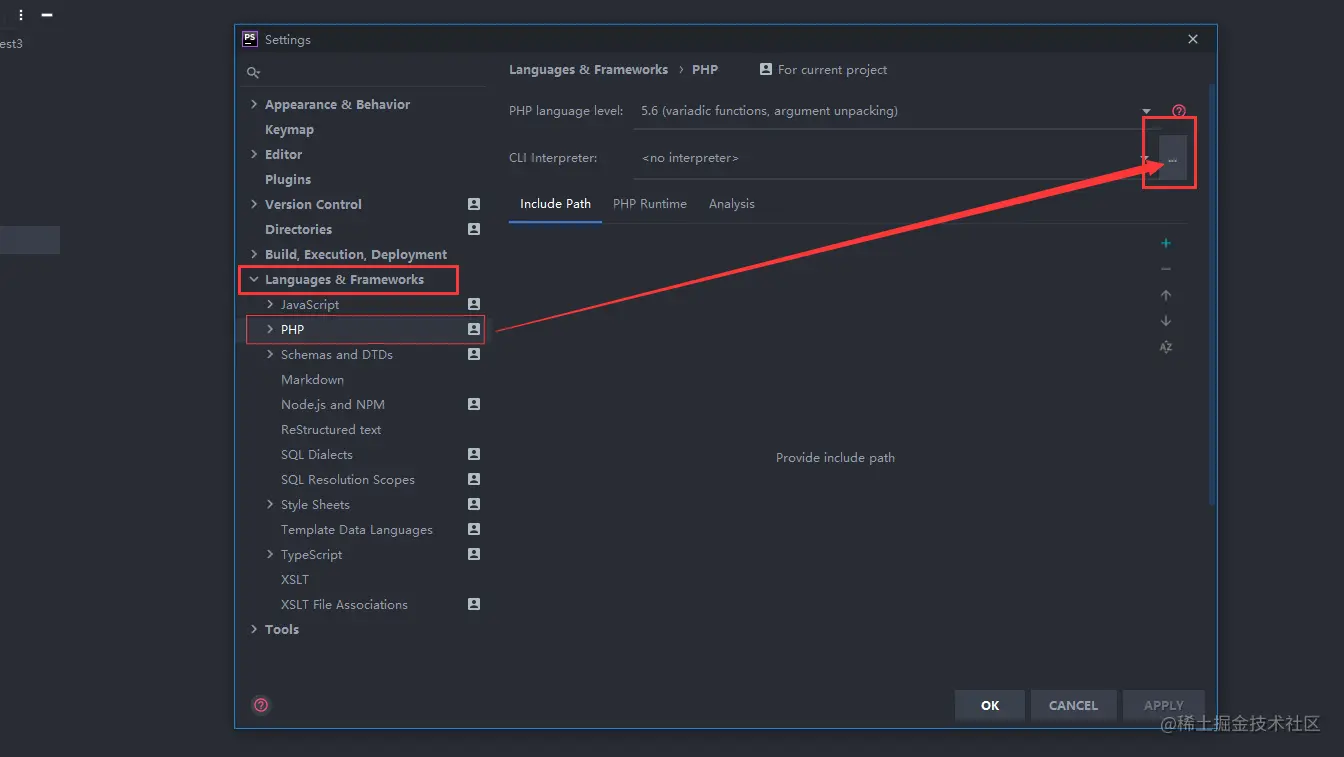Image resolution: width=1344 pixels, height=757 pixels.
Task: Click the OK button
Action: pyautogui.click(x=990, y=705)
